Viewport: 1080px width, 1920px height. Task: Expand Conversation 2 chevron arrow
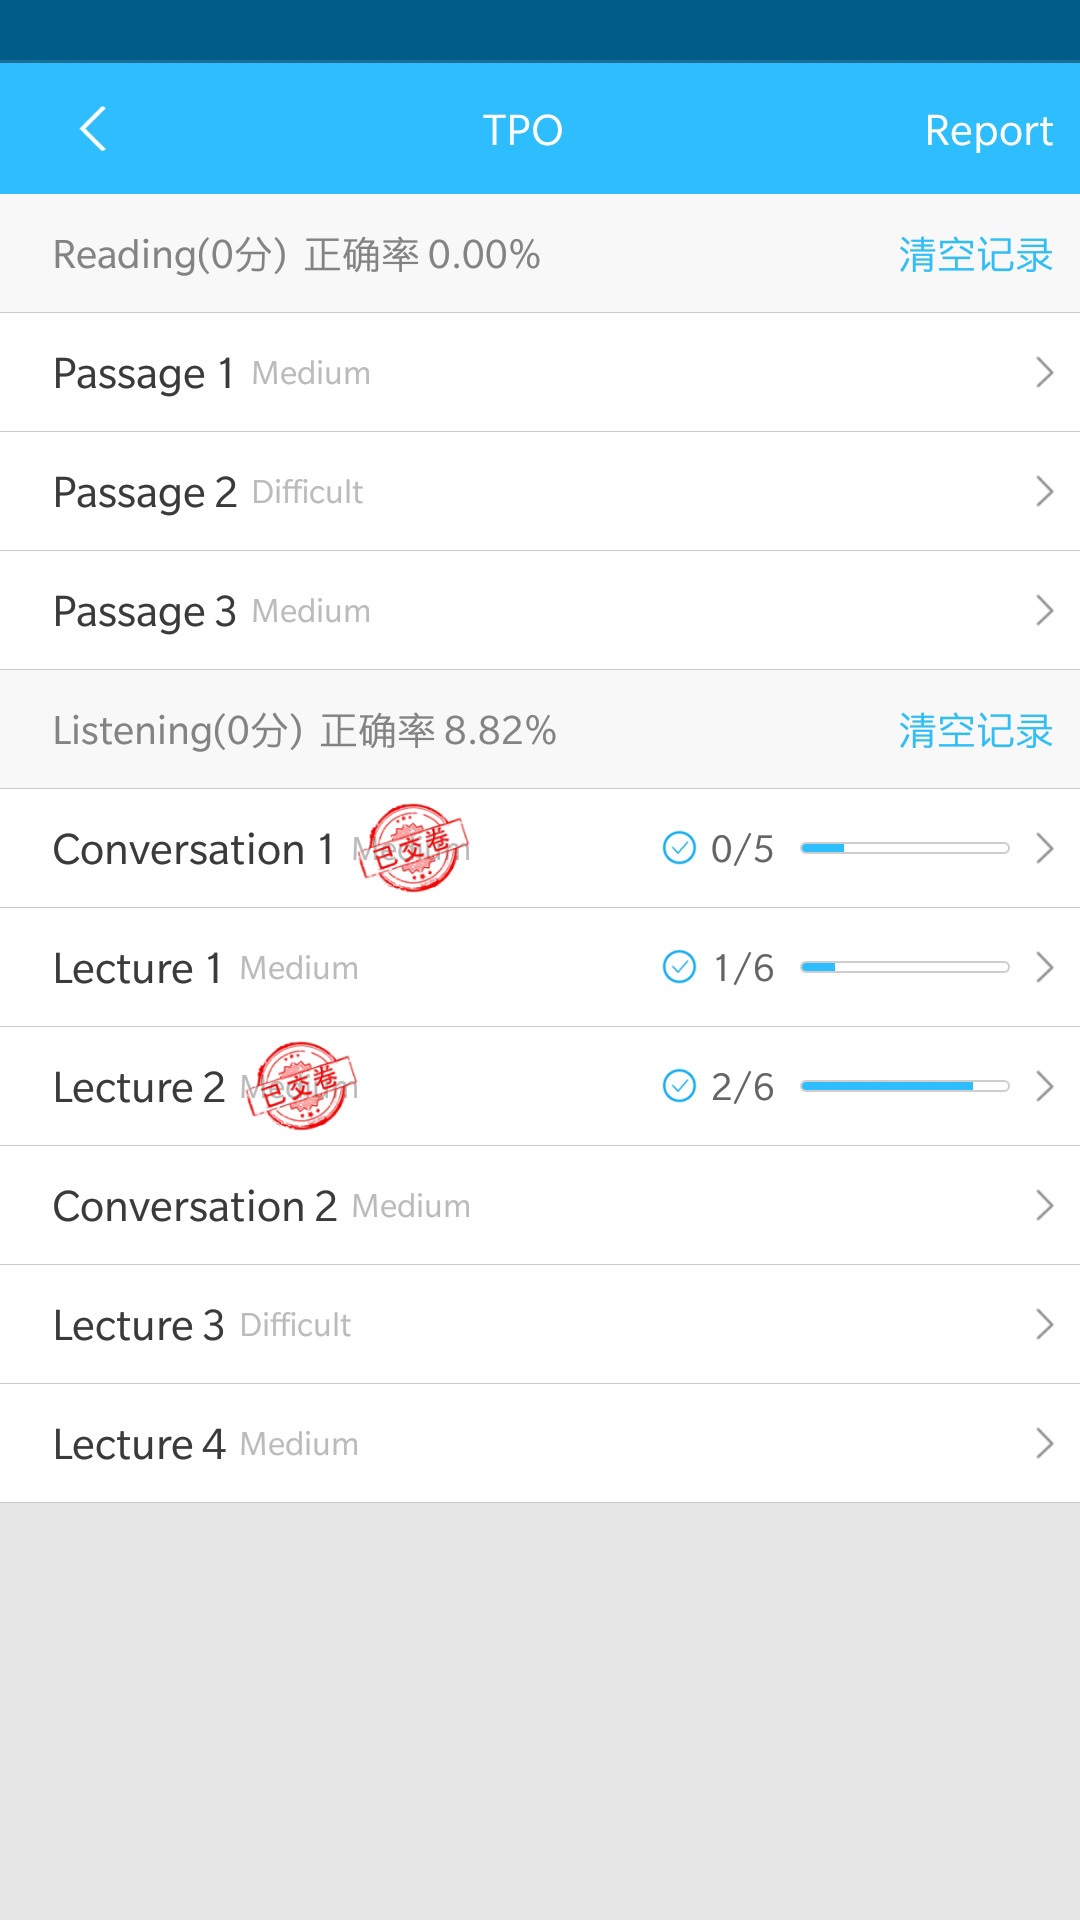click(x=1044, y=1205)
